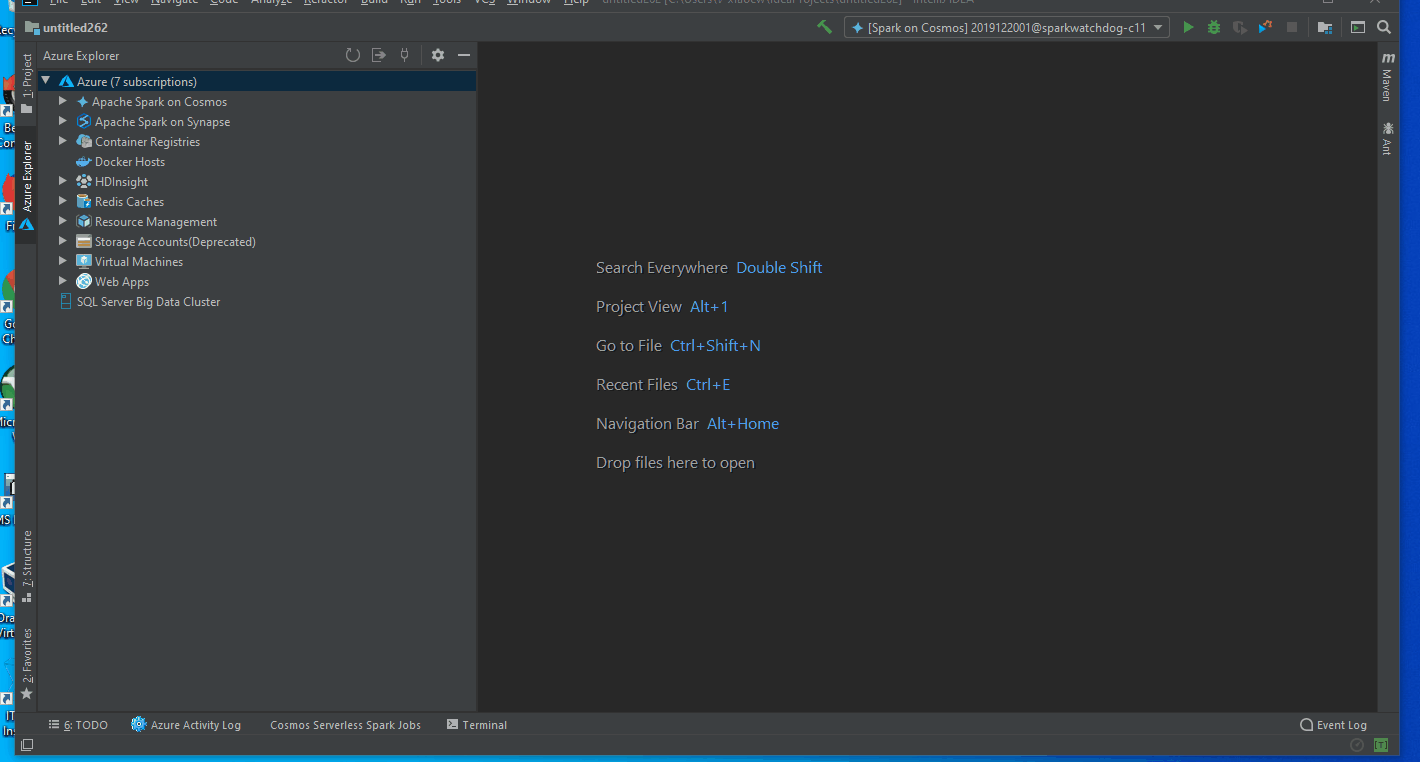Refresh the Azure Explorer tree
The image size is (1420, 762).
(x=352, y=55)
